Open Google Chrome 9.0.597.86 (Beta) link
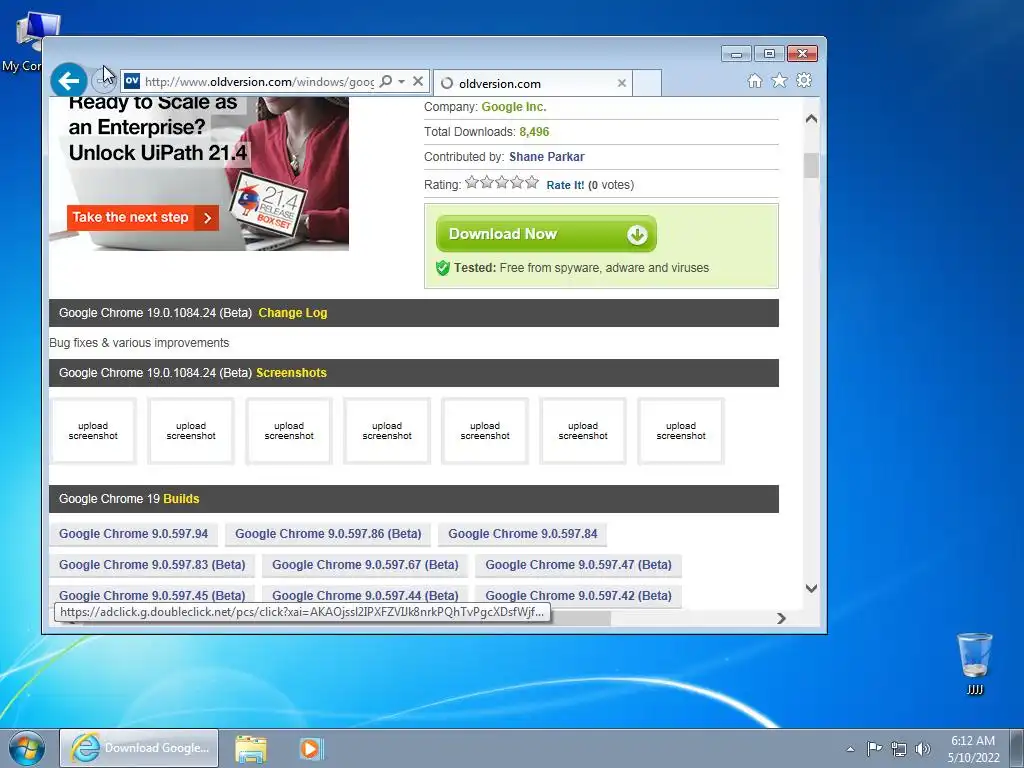The width and height of the screenshot is (1024, 768). 328,534
